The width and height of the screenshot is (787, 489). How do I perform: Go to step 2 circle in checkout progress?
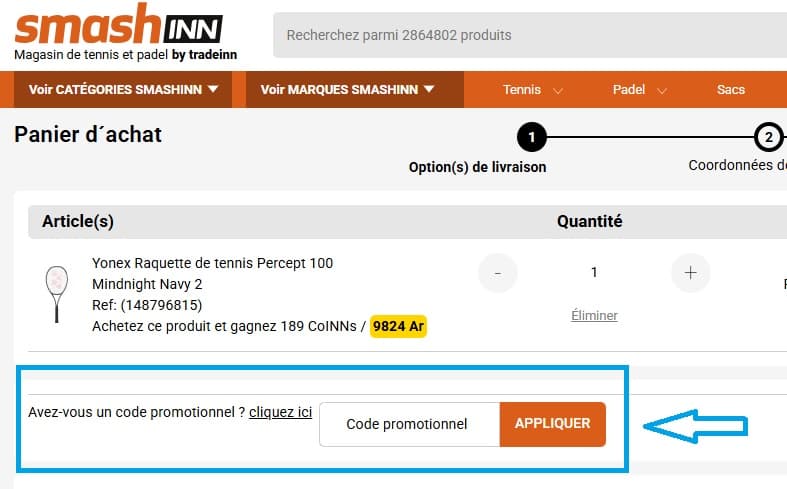[768, 136]
